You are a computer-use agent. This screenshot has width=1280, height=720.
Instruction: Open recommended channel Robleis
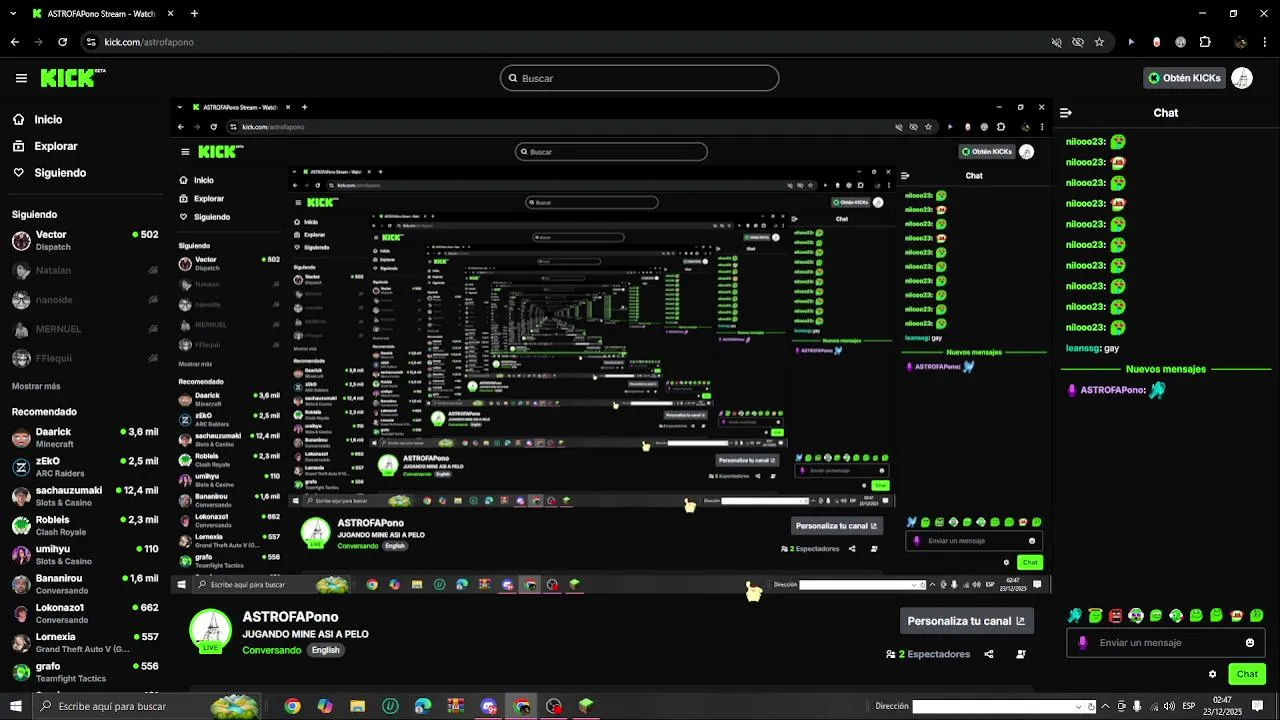pos(85,526)
